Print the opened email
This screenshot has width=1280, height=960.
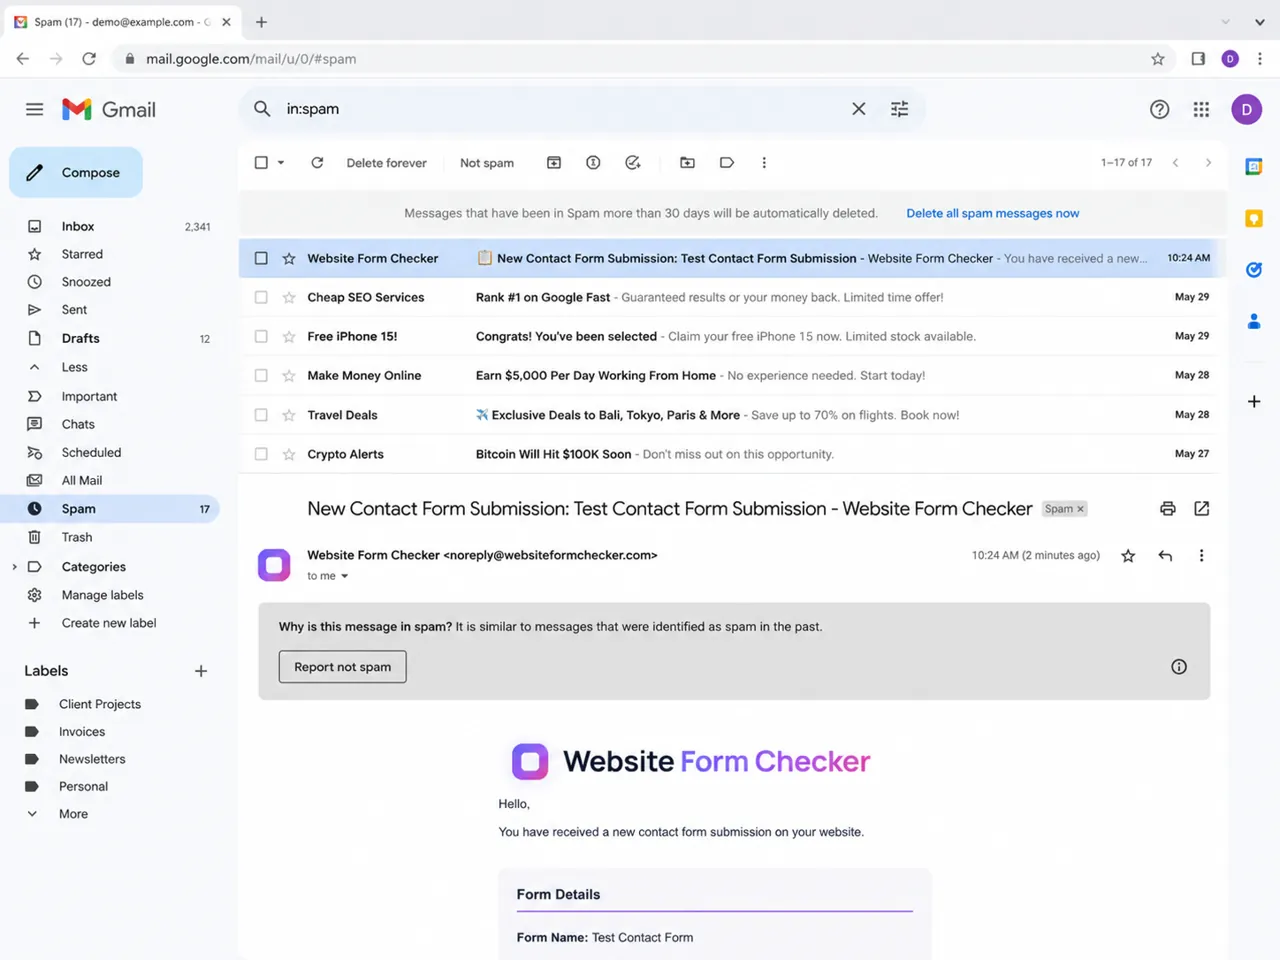point(1167,509)
